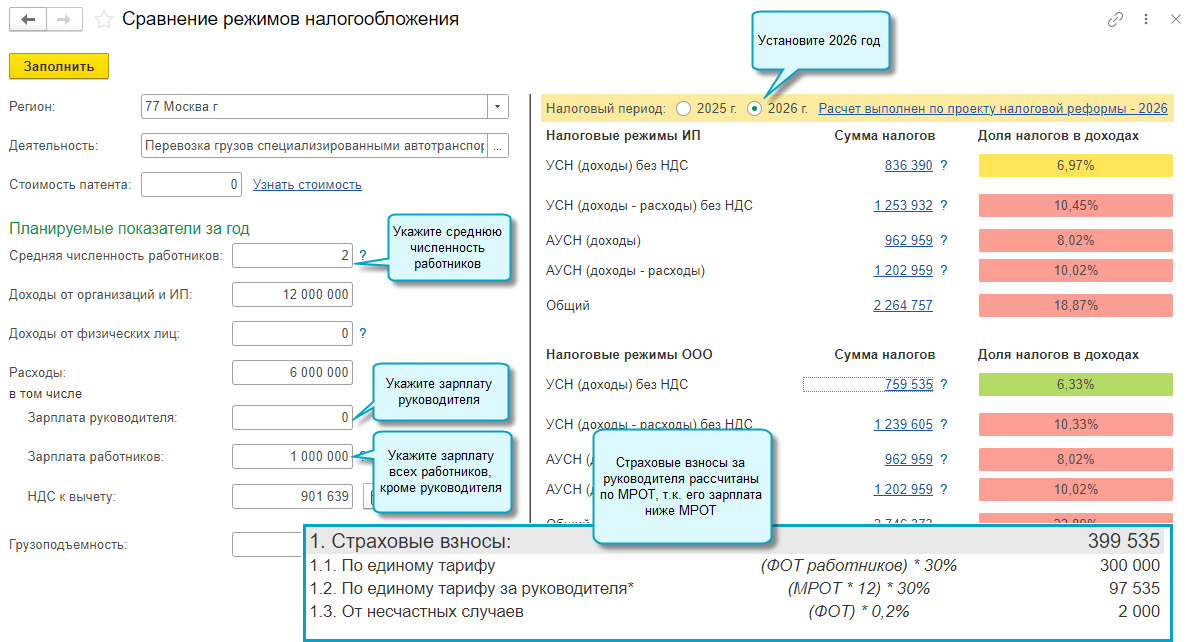This screenshot has width=1193, height=642.
Task: Open Деятельность selection with ellipsis button
Action: 497,146
